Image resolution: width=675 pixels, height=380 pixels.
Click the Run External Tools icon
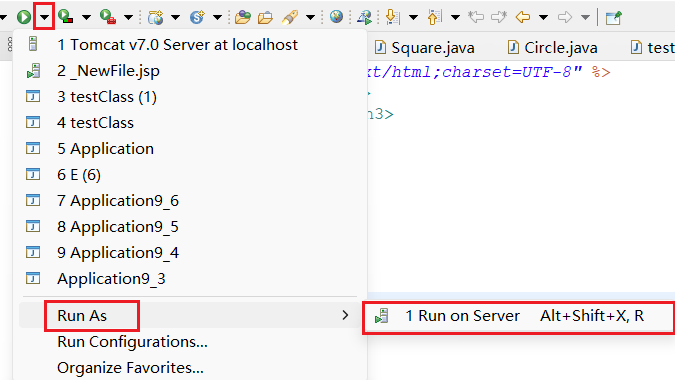pos(108,16)
